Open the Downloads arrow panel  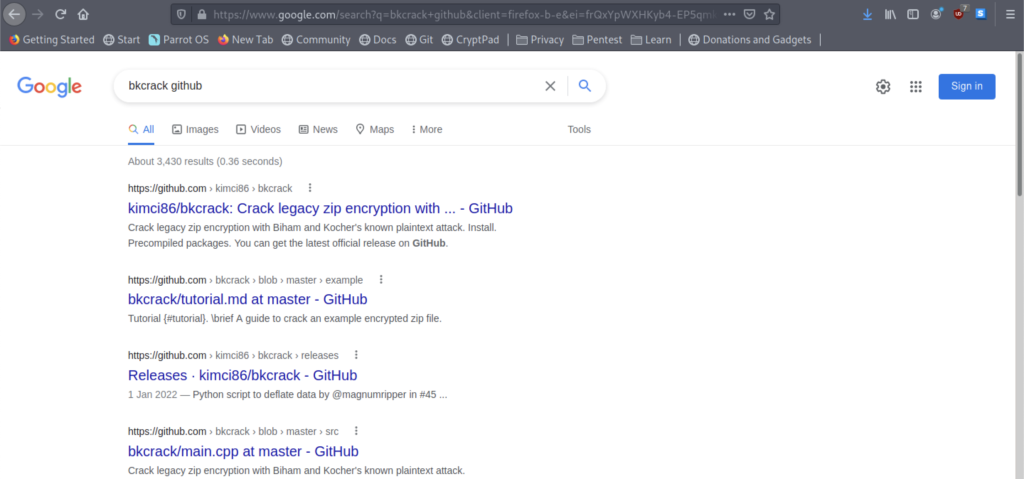[867, 14]
